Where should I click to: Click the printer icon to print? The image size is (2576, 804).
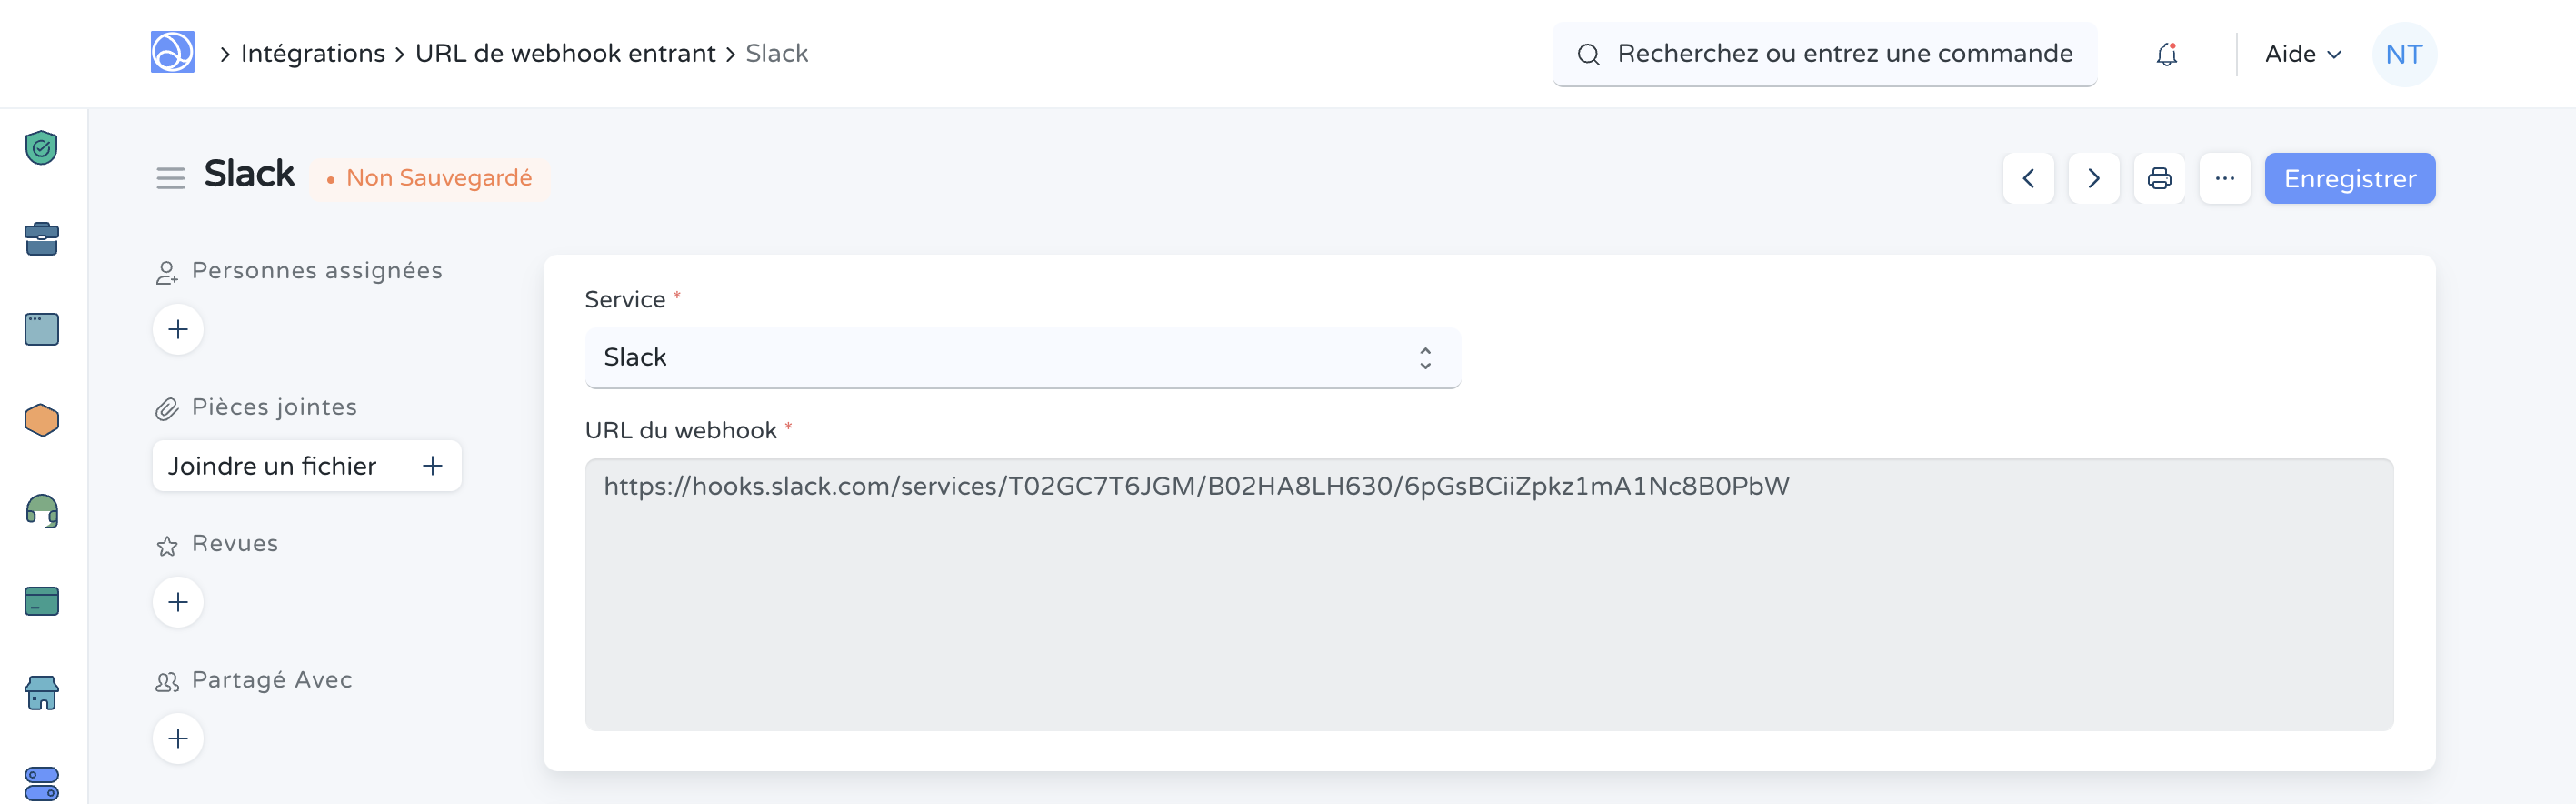click(2160, 178)
